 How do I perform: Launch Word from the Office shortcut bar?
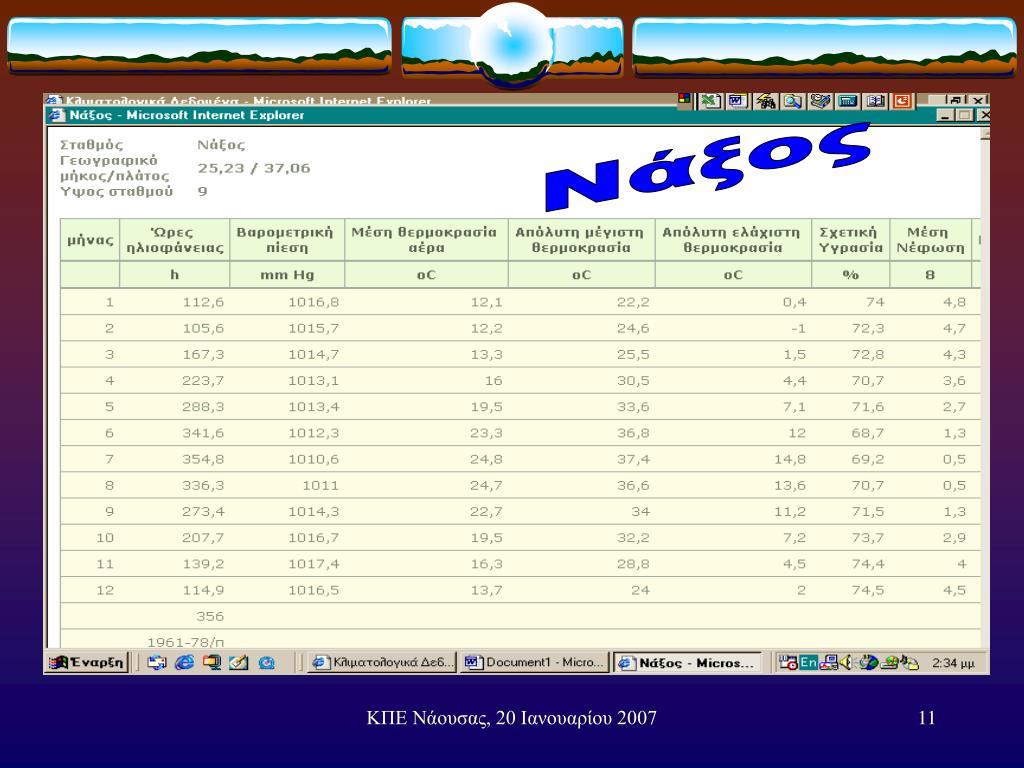pos(738,101)
